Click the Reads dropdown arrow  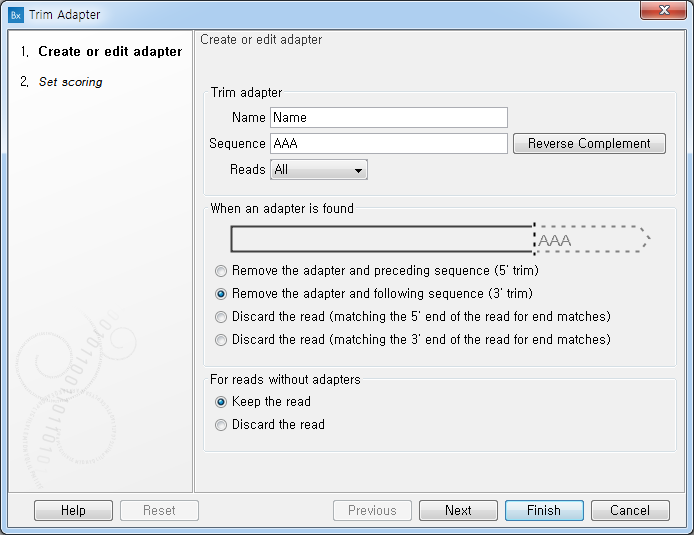(358, 170)
